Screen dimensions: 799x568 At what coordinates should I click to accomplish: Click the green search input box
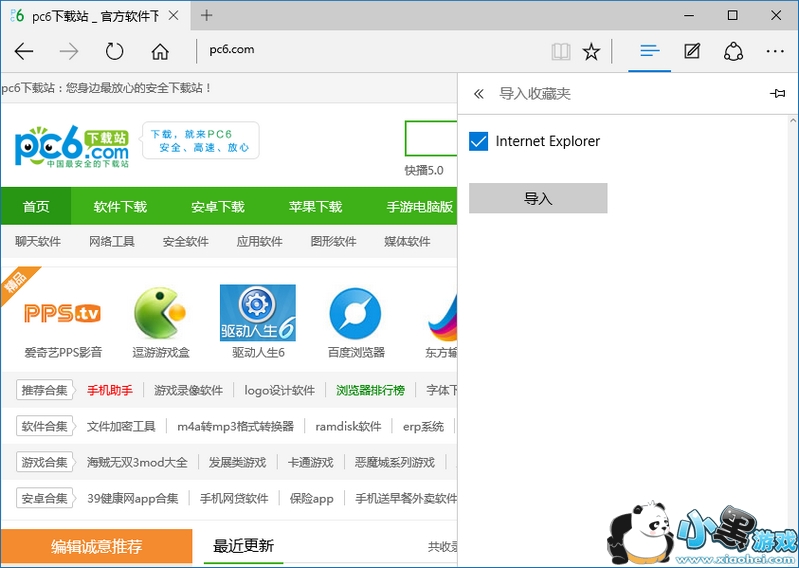[x=431, y=138]
